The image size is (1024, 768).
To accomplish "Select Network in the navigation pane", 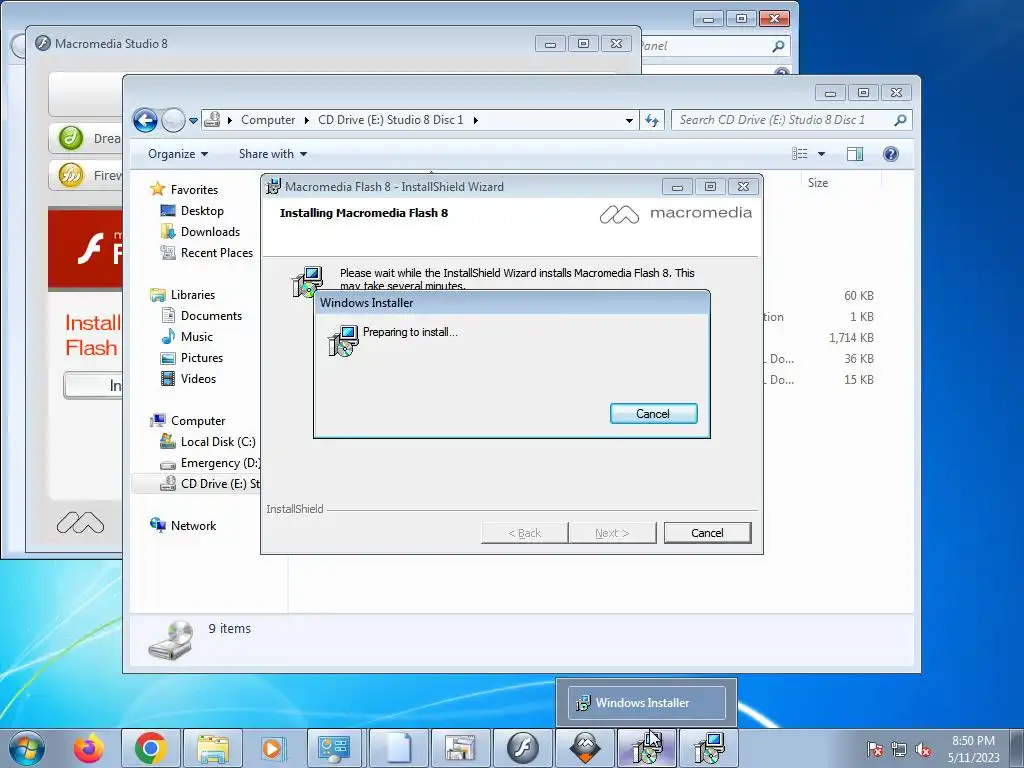I will pos(193,526).
